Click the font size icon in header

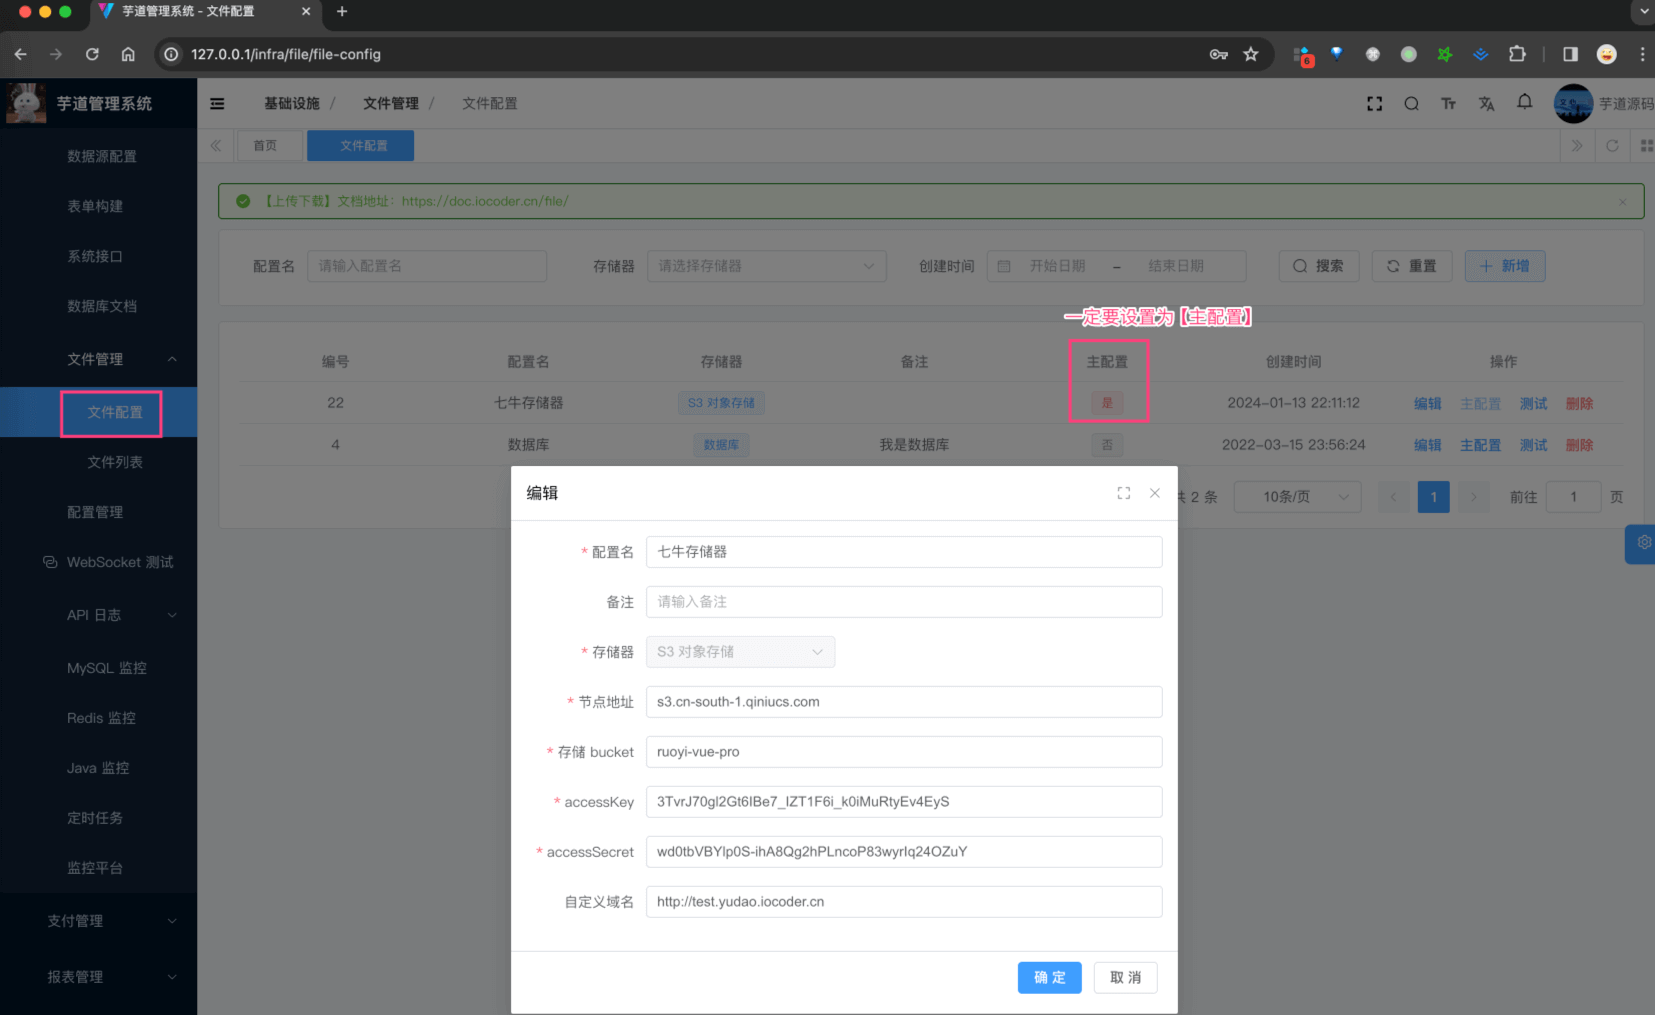(x=1448, y=103)
